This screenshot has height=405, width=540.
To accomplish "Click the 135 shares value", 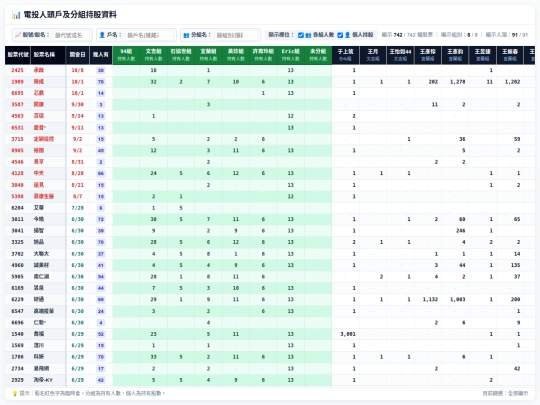I will coord(516,265).
